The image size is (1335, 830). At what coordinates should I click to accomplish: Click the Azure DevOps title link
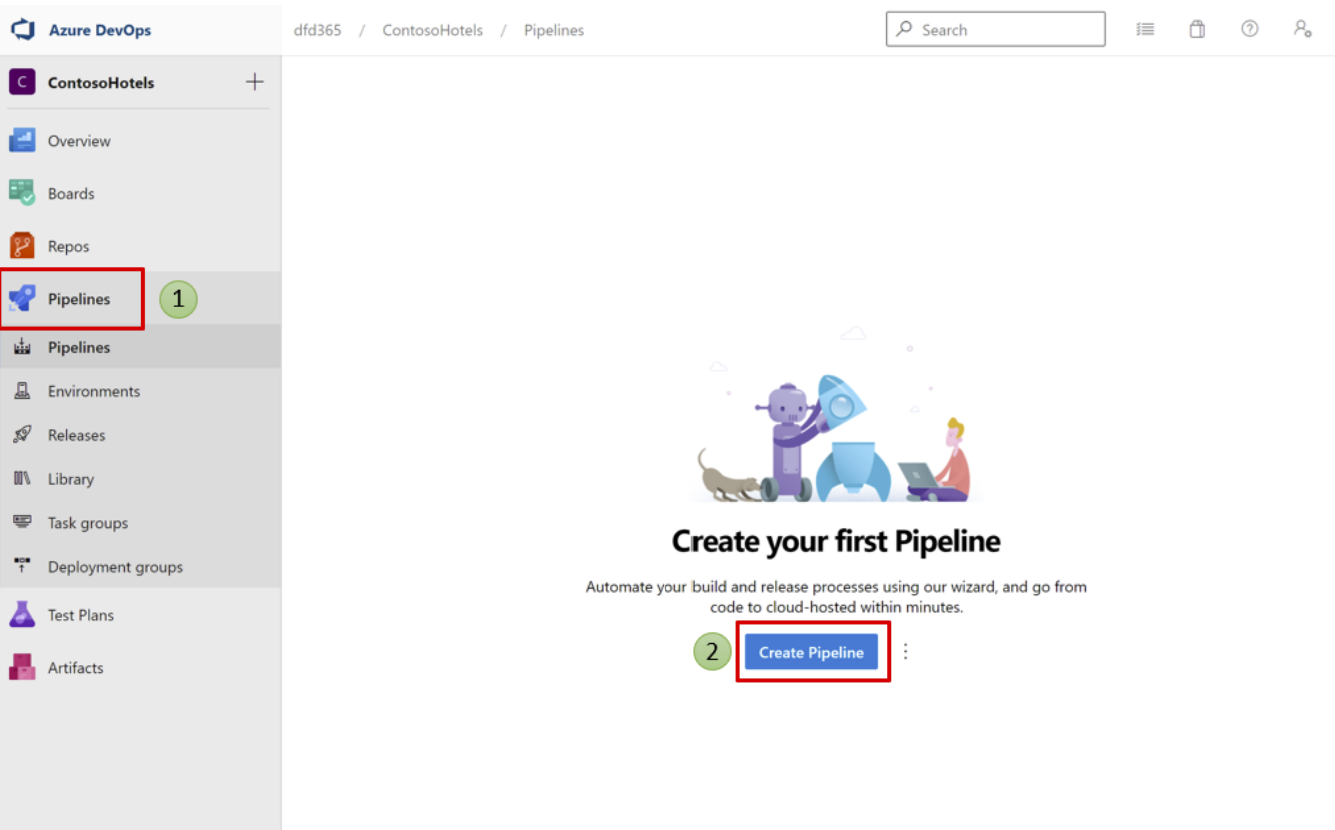point(100,30)
